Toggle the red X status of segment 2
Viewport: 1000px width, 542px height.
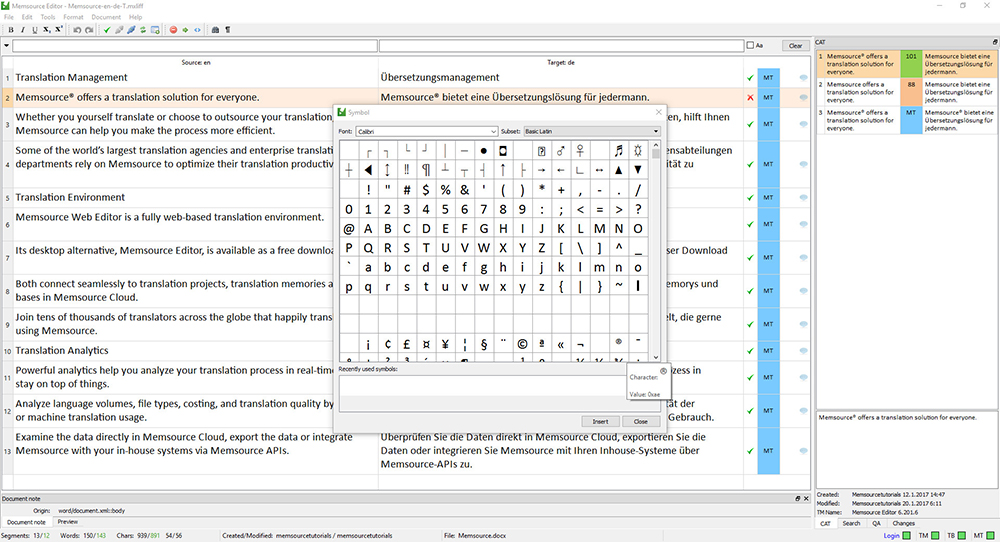[x=750, y=98]
